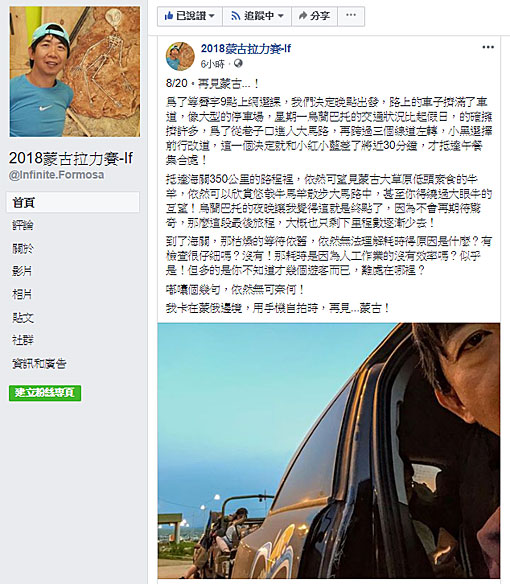Click the post author's small avatar
This screenshot has height=584, width=510.
click(x=180, y=56)
